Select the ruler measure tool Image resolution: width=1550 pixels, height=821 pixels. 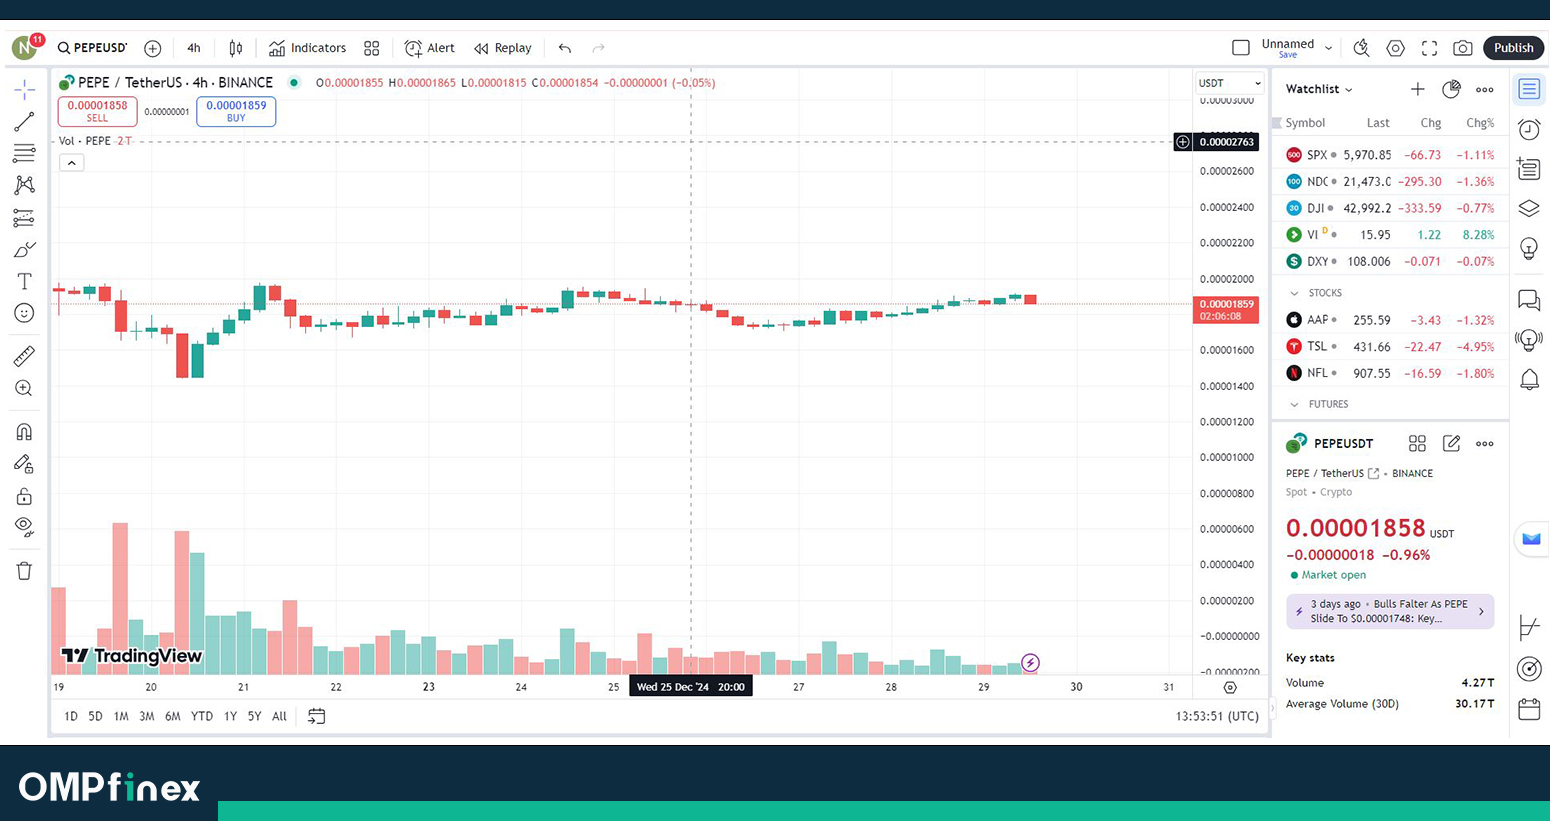(x=24, y=356)
